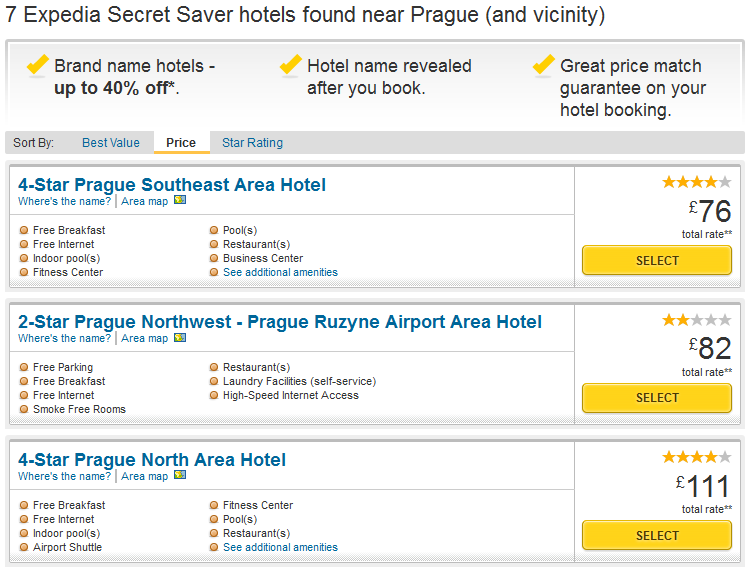Viewport: 746px width, 571px height.
Task: Expand additional amenities for Southeast hotel
Action: [x=280, y=272]
